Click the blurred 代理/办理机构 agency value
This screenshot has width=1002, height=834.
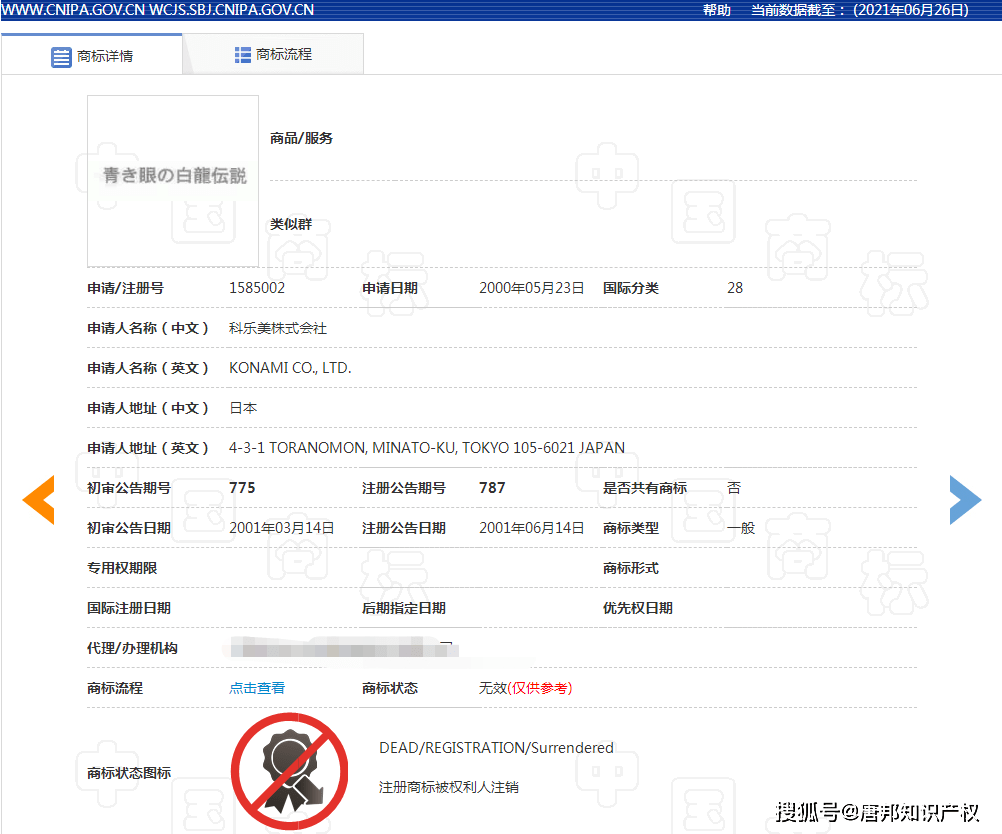(x=343, y=650)
